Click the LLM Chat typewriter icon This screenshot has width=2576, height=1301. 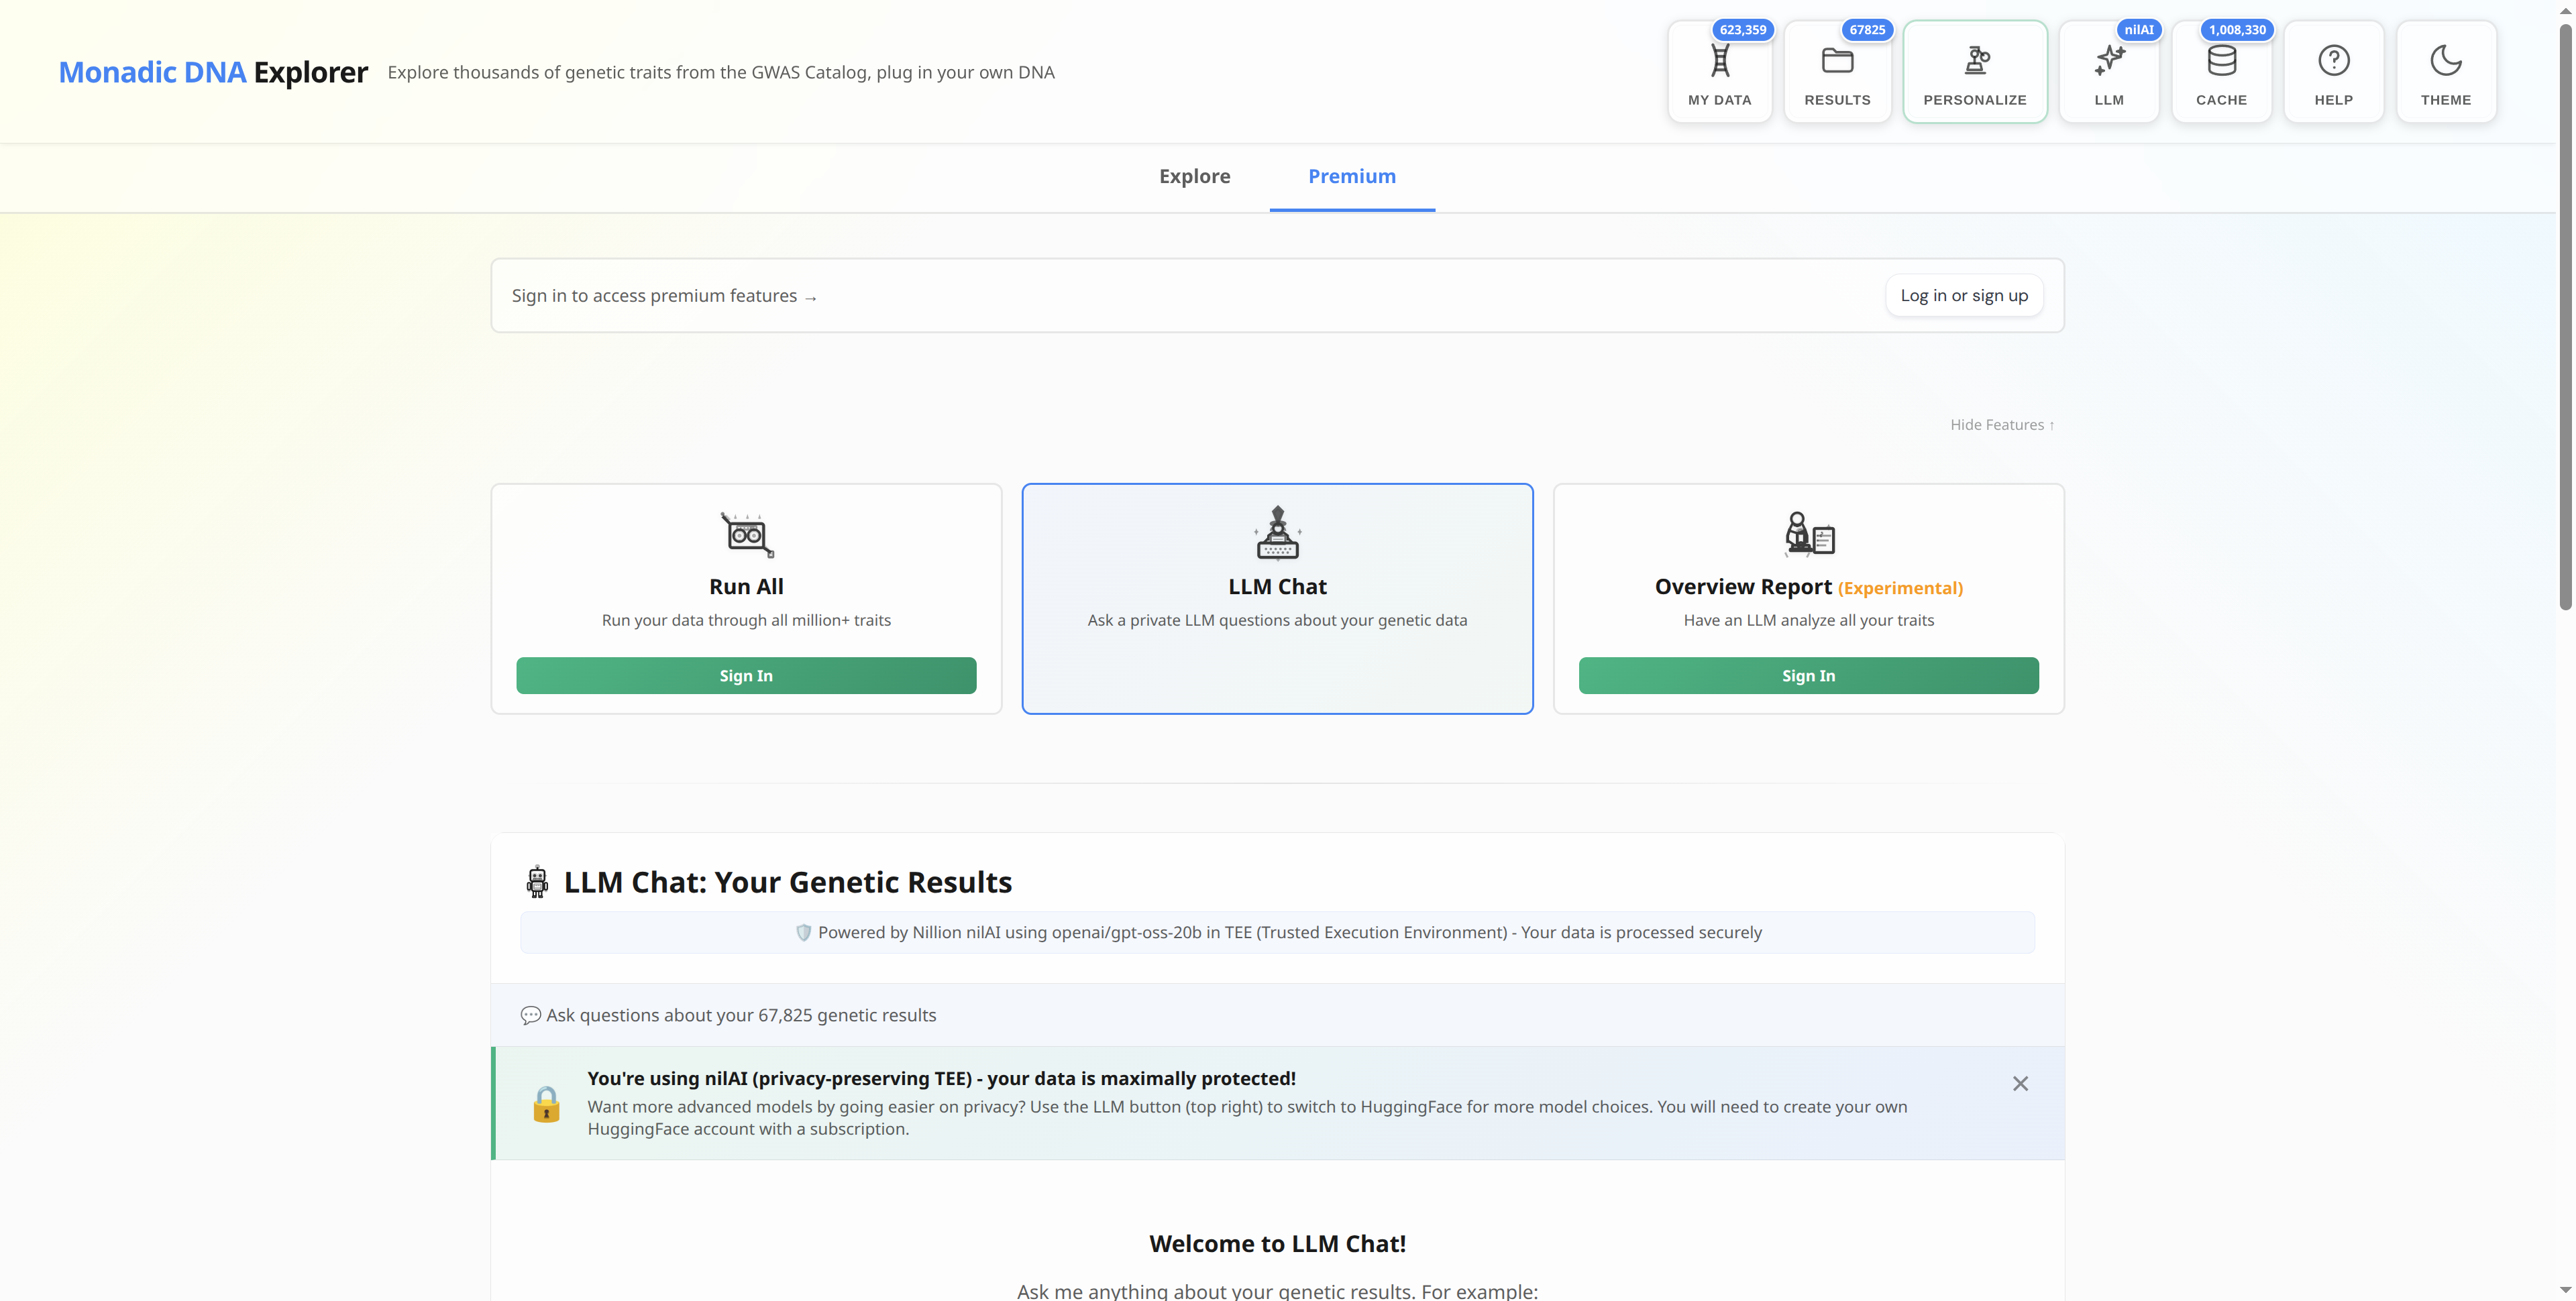coord(1277,533)
